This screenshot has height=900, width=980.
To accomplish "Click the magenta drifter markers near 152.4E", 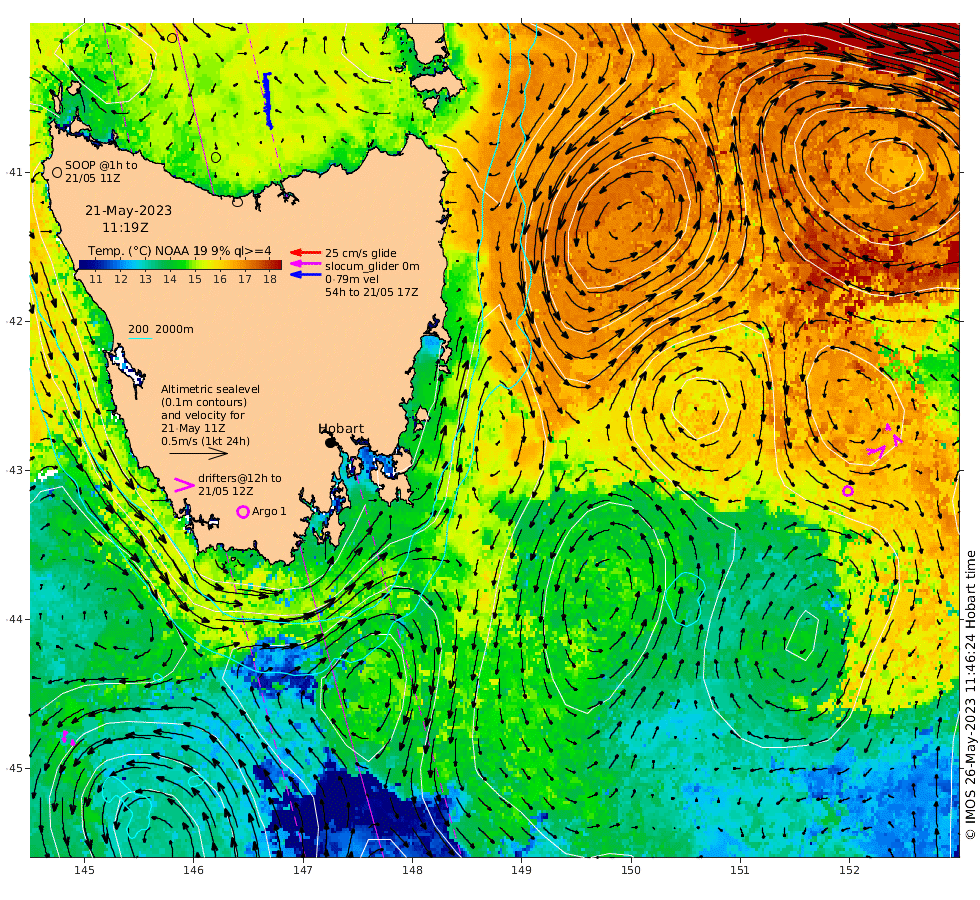I will 885,442.
